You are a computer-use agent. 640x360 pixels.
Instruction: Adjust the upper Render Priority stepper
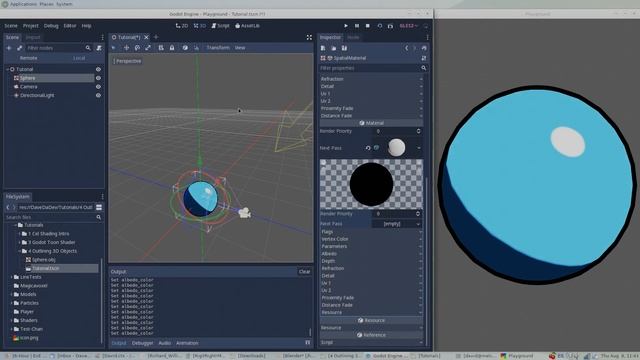click(x=418, y=131)
